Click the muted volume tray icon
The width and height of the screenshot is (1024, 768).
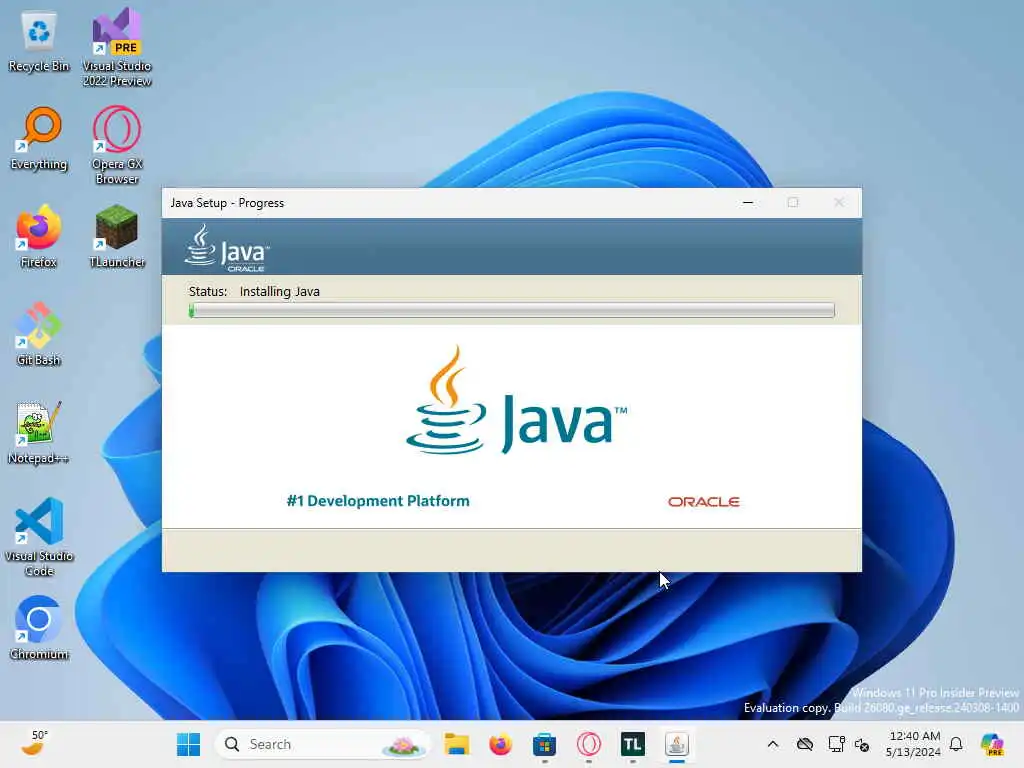(x=862, y=745)
